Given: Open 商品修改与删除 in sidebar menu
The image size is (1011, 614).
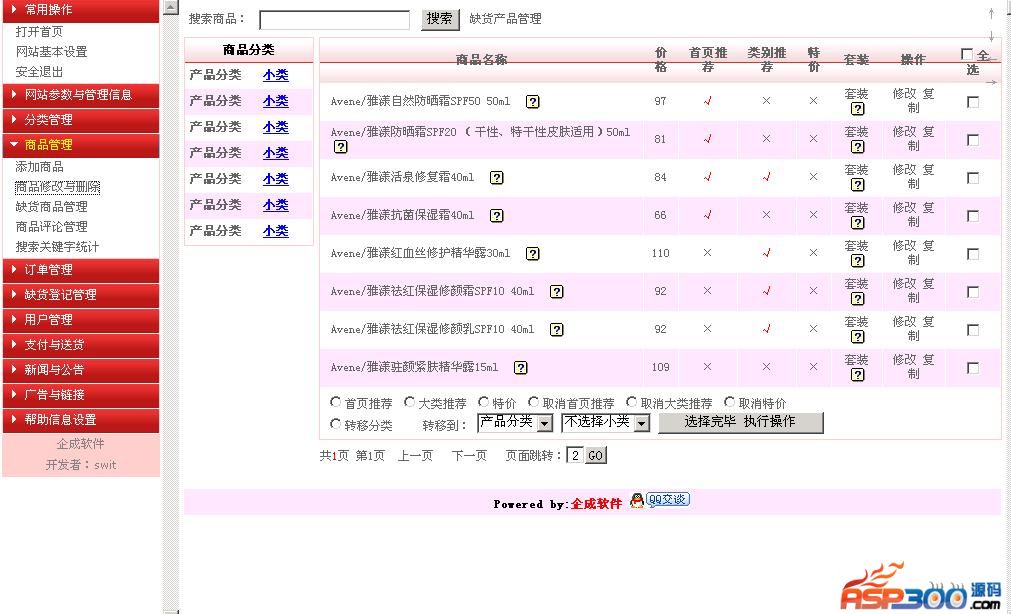Looking at the screenshot, I should pos(57,187).
